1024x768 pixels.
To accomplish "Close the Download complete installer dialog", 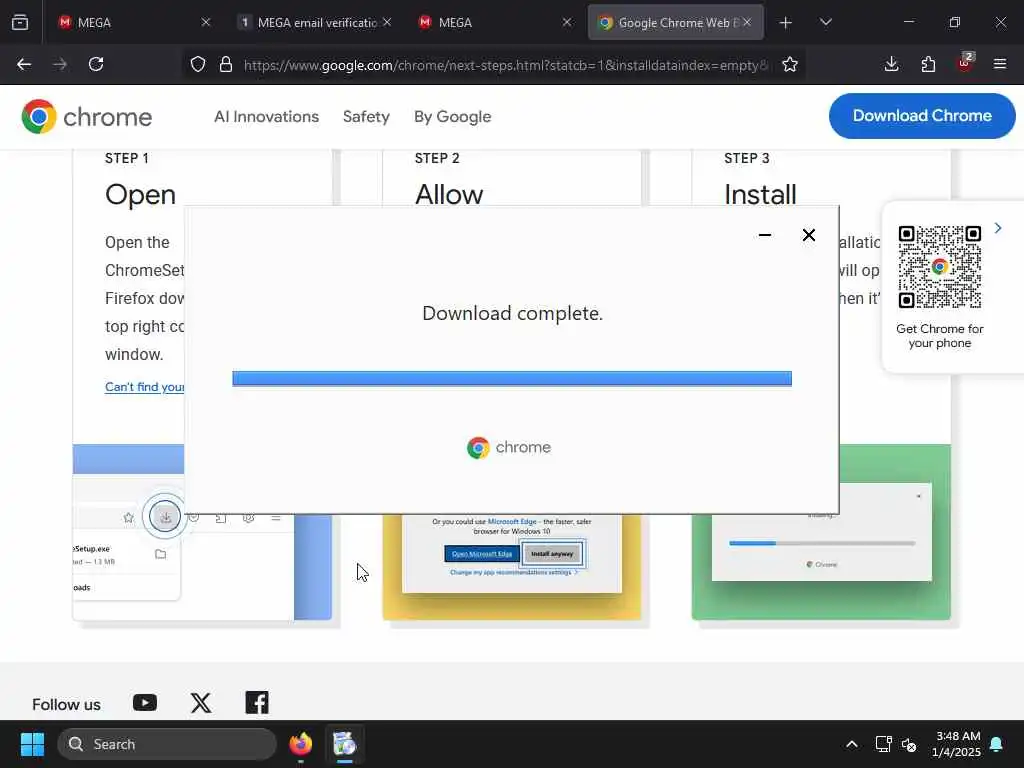I will tap(808, 235).
